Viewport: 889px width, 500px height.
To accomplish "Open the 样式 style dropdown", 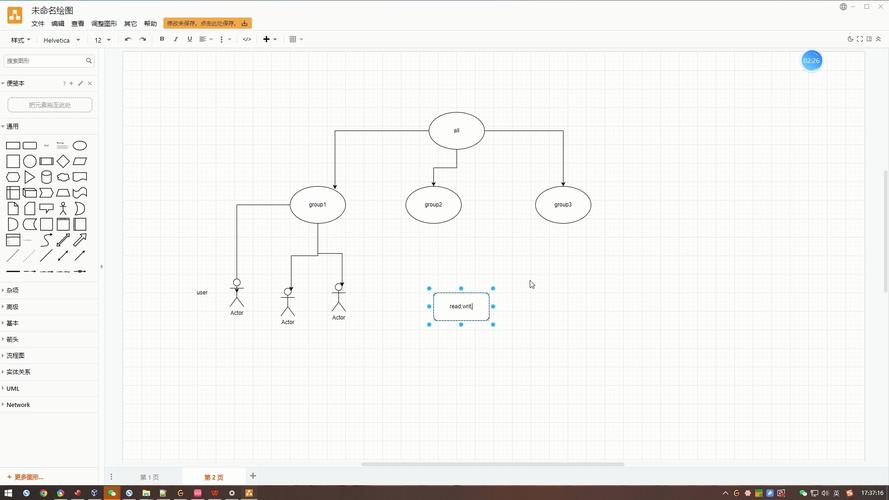I will pyautogui.click(x=20, y=40).
